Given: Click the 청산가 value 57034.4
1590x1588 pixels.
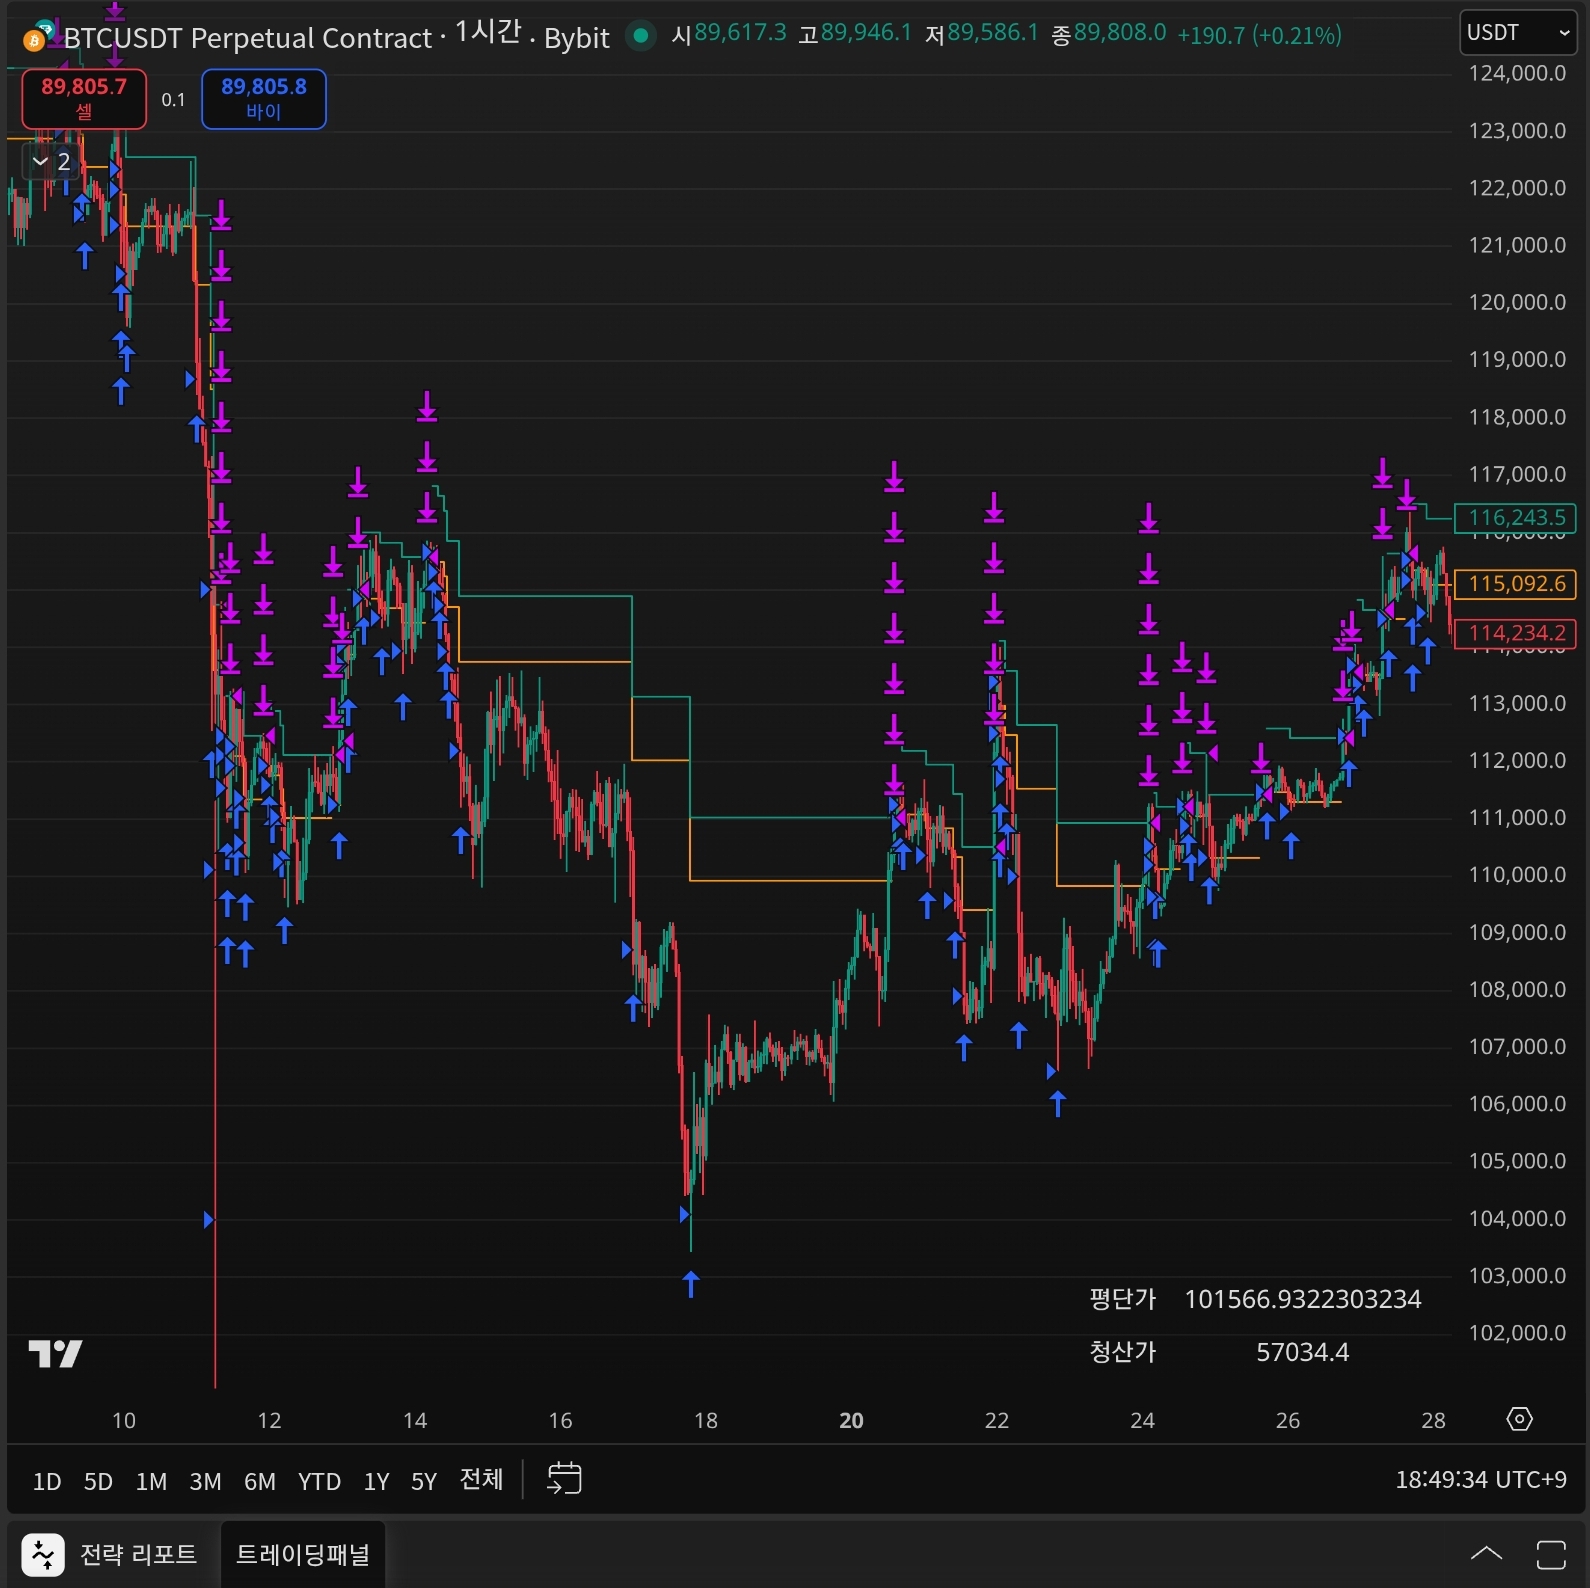Looking at the screenshot, I should [1303, 1352].
